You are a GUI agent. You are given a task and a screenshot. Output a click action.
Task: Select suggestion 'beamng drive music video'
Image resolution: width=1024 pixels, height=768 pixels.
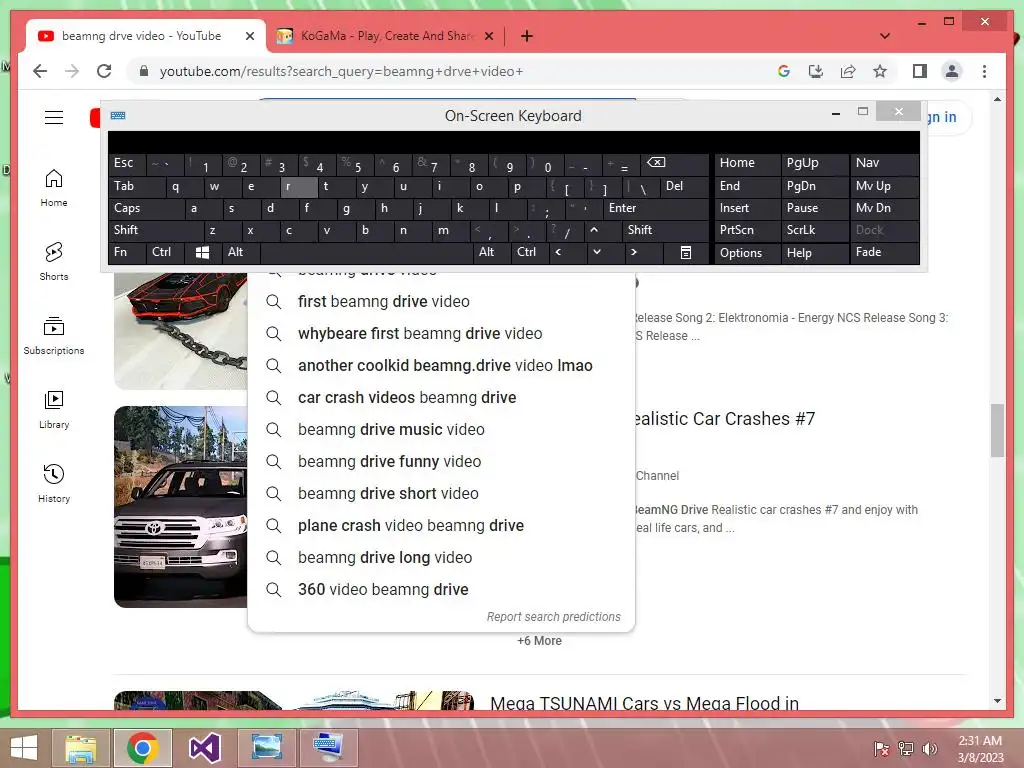[x=441, y=430]
